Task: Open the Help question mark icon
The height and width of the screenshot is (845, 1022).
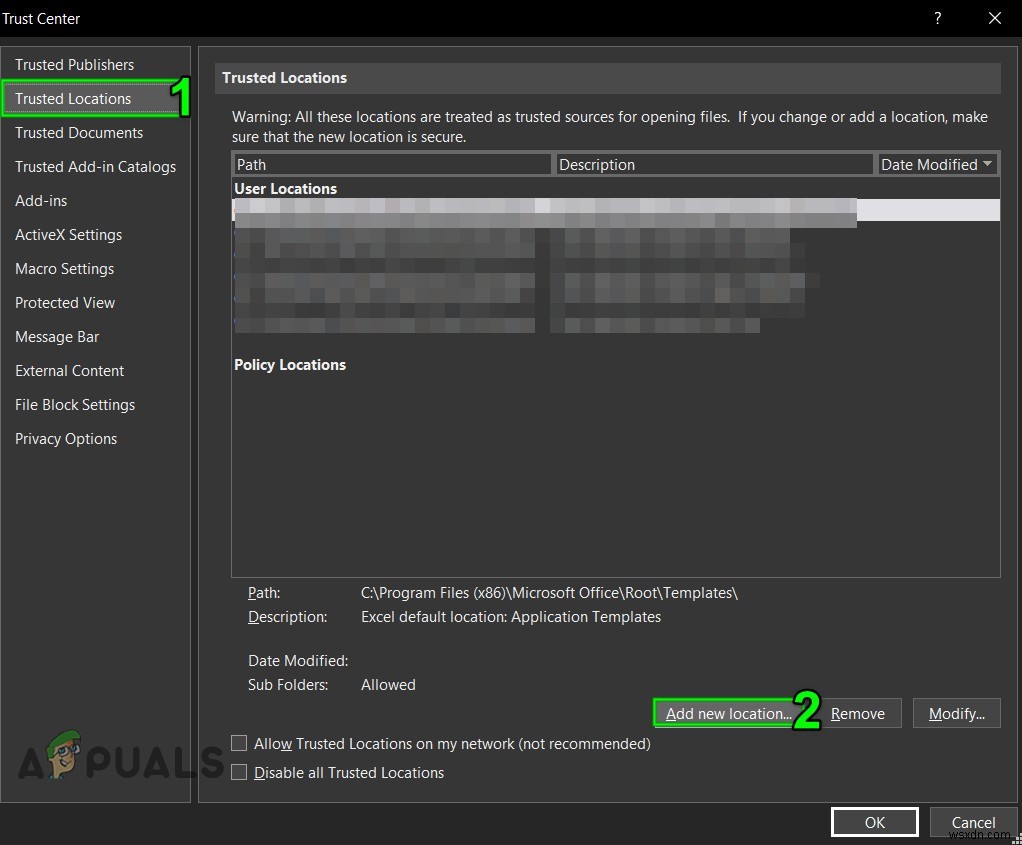Action: coord(937,18)
